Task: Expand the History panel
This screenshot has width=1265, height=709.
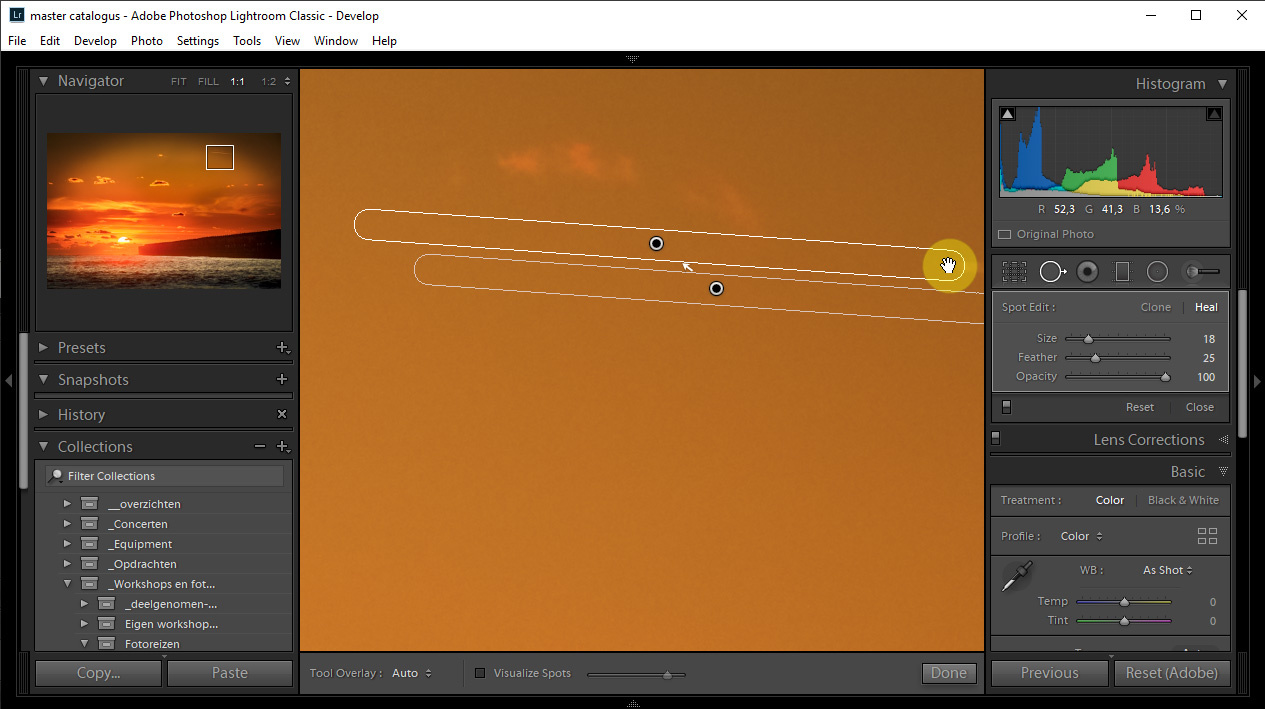Action: 43,414
